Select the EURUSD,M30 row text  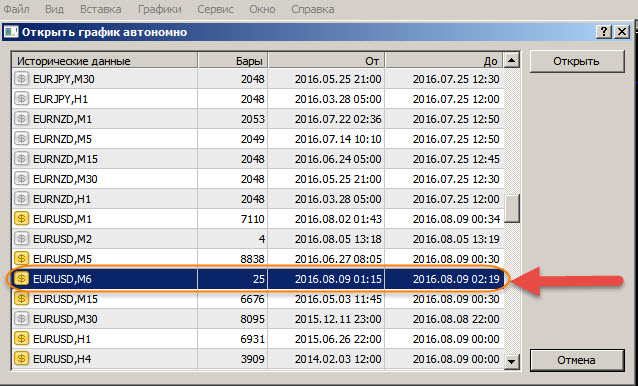pyautogui.click(x=65, y=319)
